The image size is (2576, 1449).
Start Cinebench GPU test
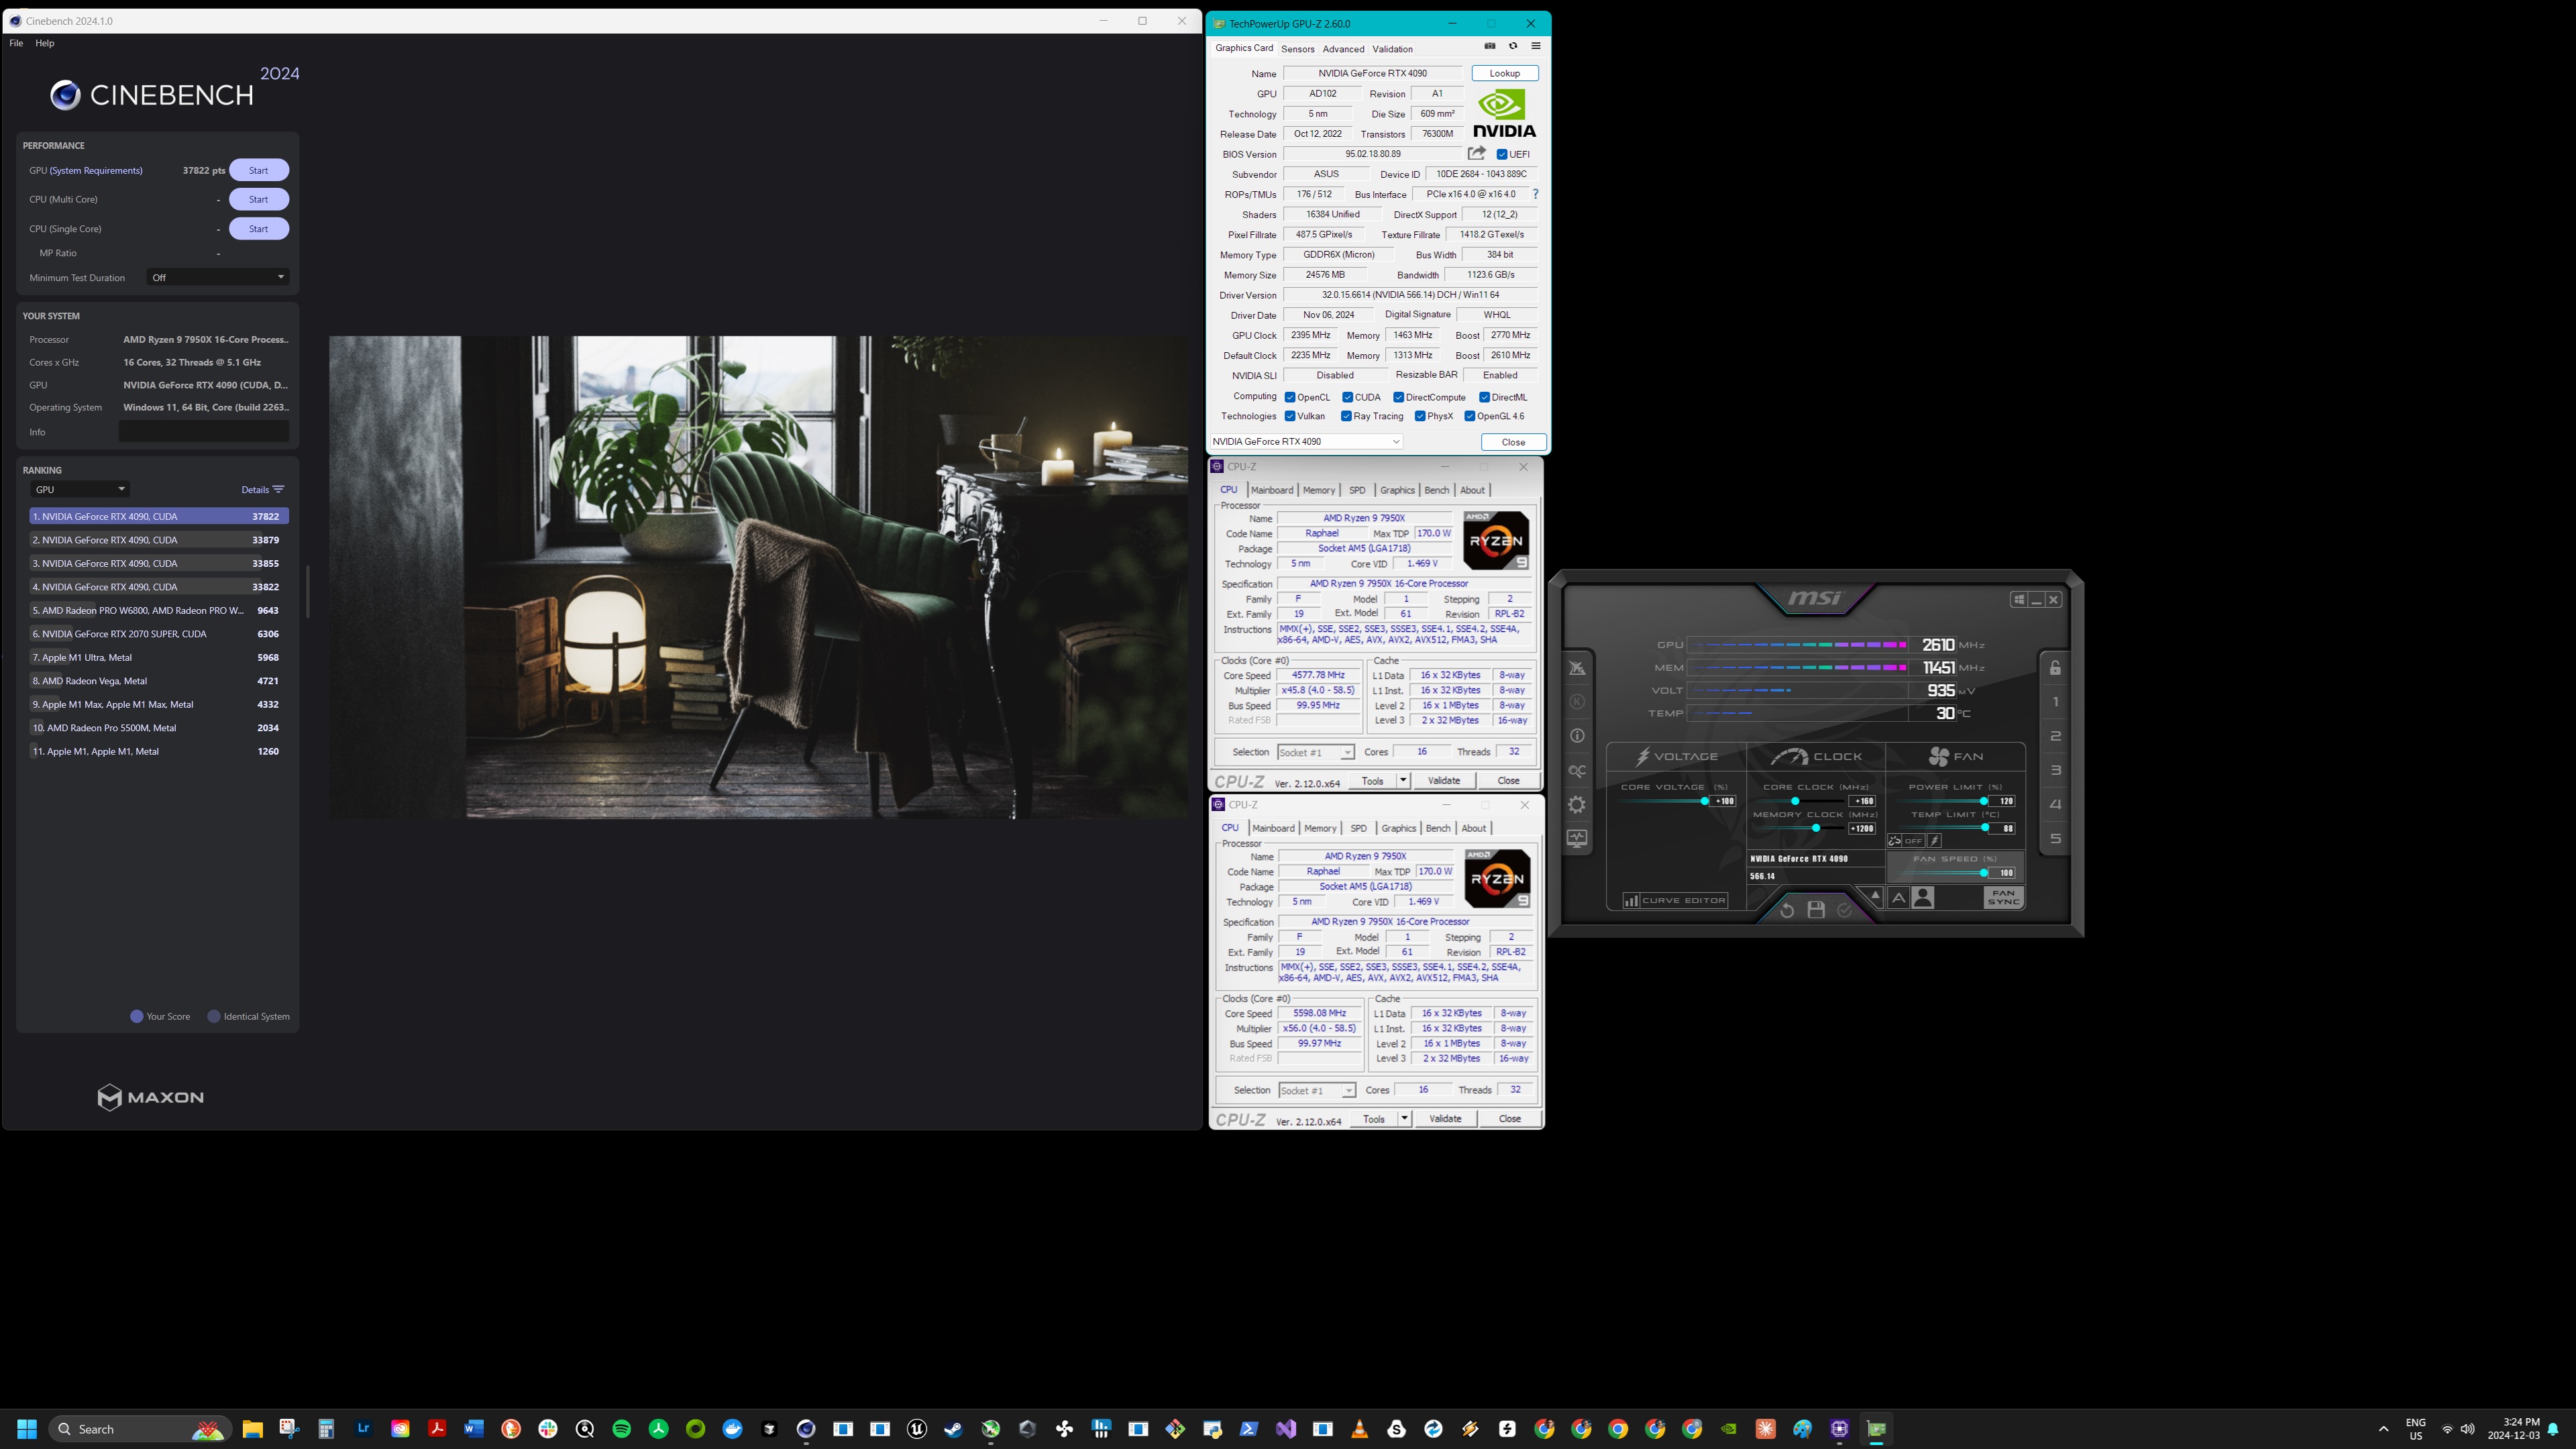point(259,170)
